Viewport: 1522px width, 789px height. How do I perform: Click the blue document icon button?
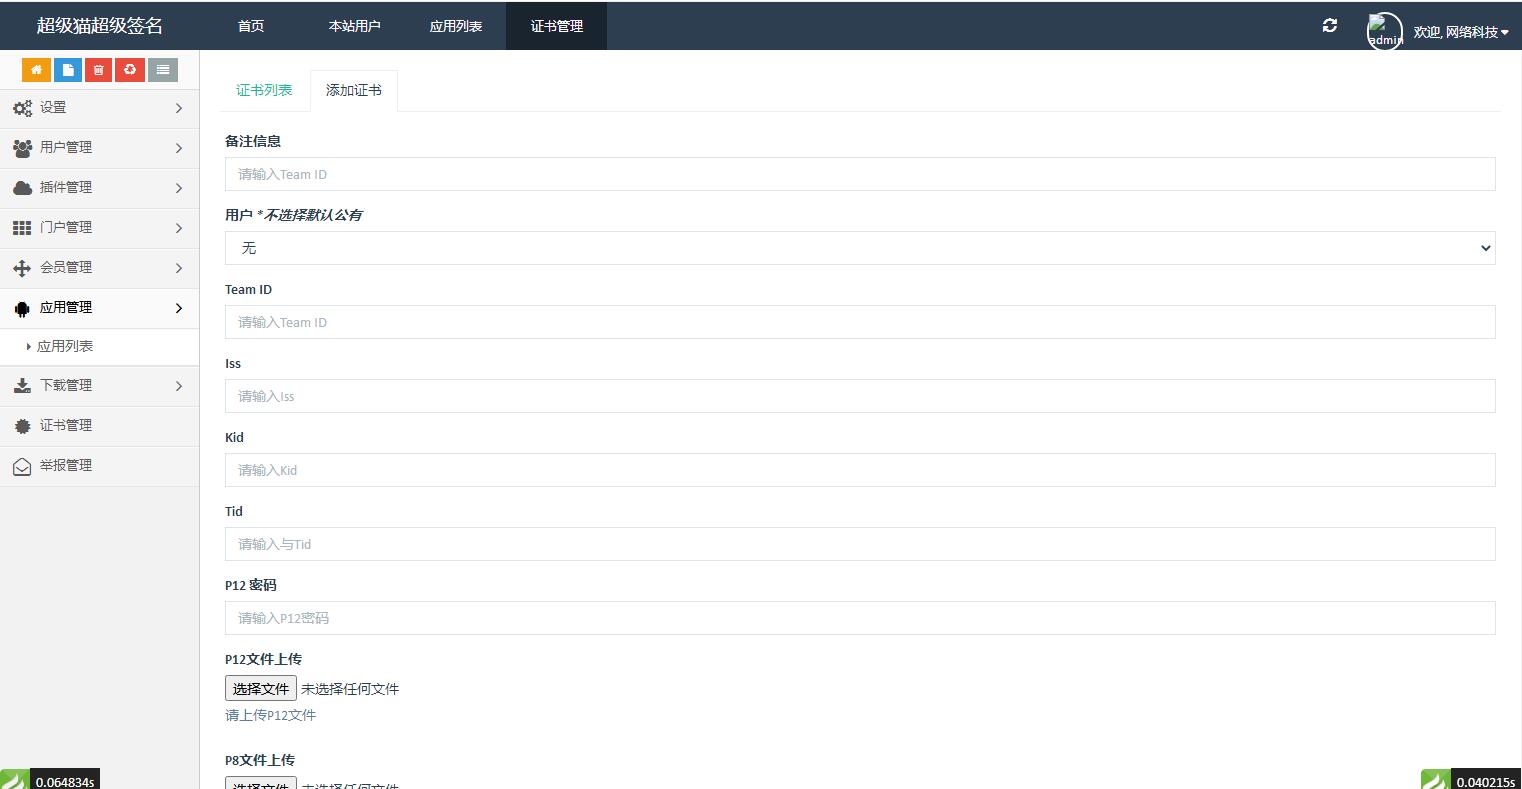click(67, 70)
